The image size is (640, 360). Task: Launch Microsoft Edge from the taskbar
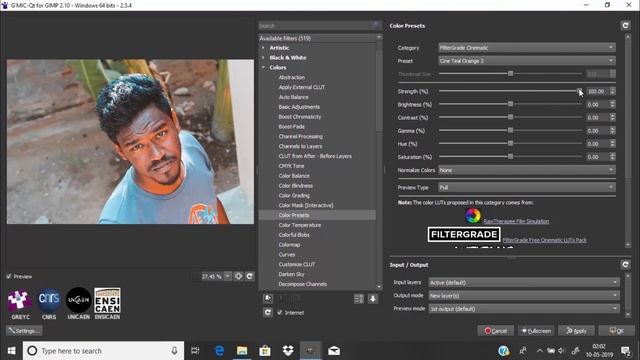219,351
